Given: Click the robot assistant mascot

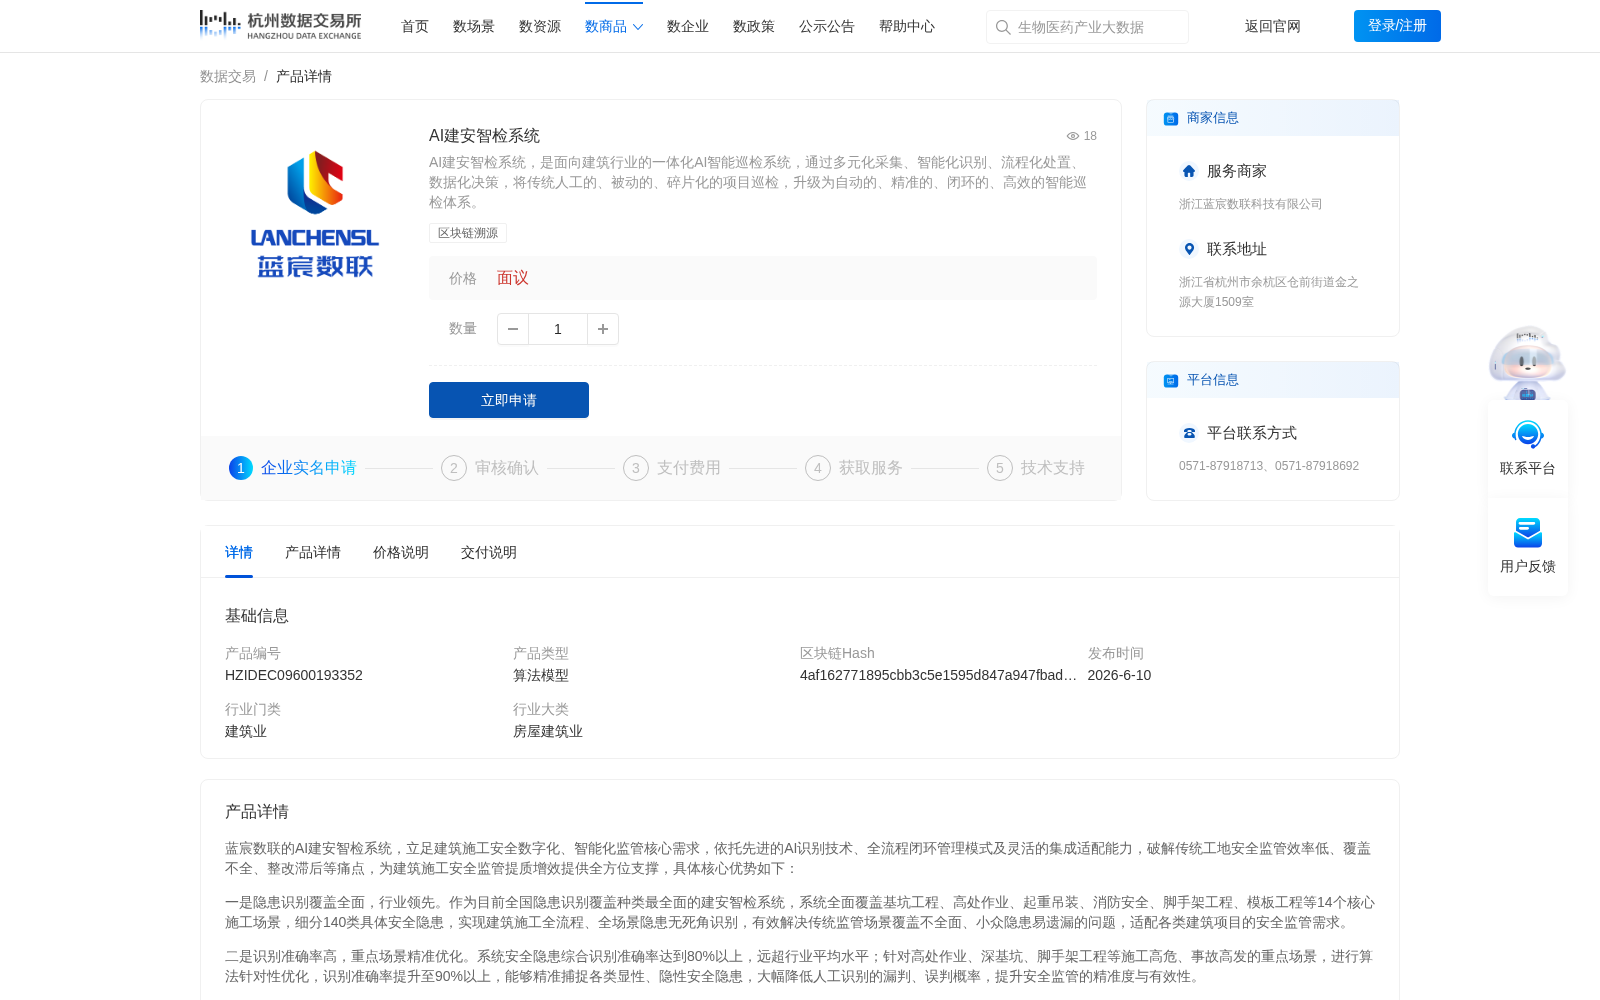Looking at the screenshot, I should click(1527, 363).
